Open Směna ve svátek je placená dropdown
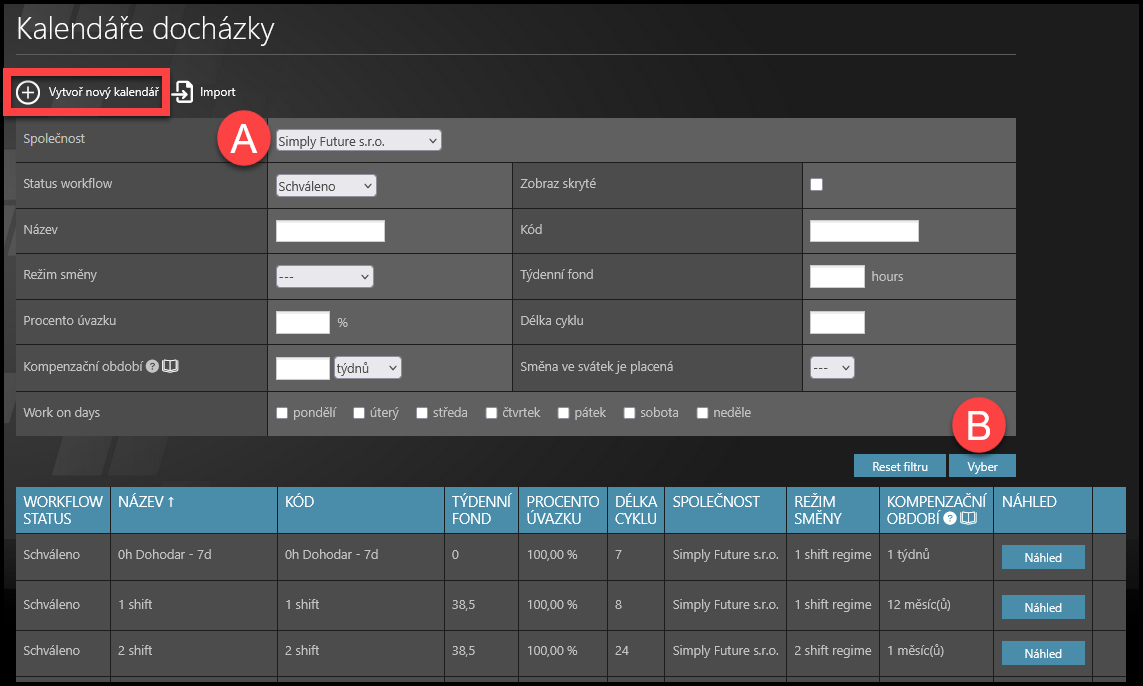1143x686 pixels. [832, 367]
